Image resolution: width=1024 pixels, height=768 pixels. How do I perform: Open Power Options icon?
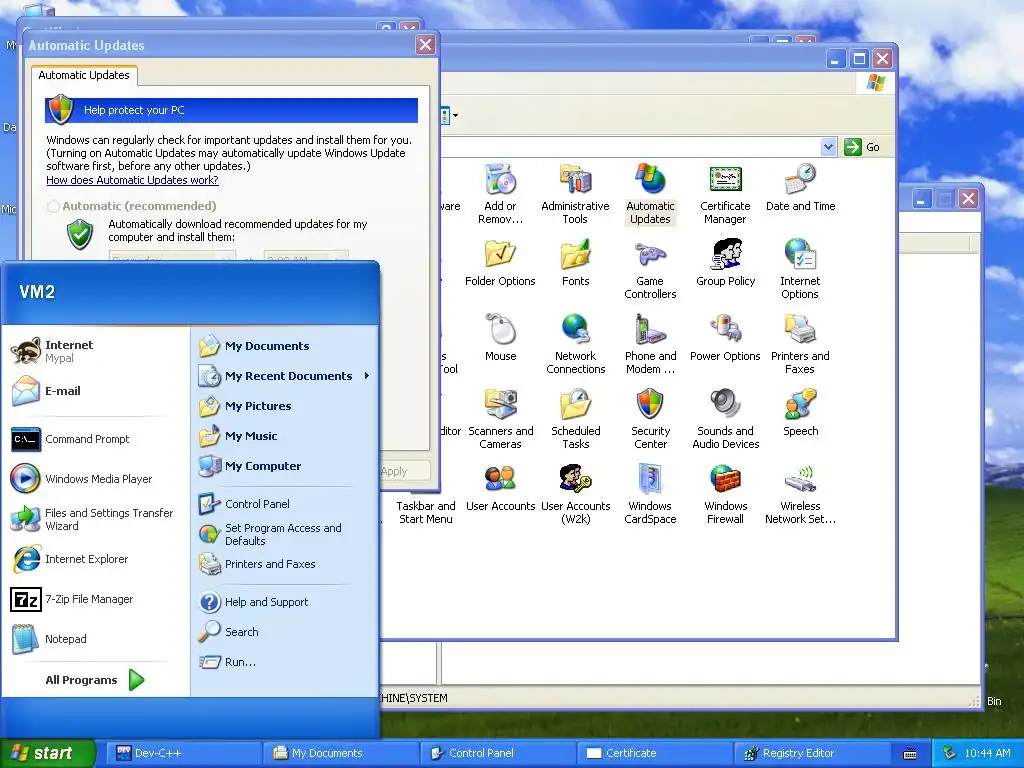725,338
